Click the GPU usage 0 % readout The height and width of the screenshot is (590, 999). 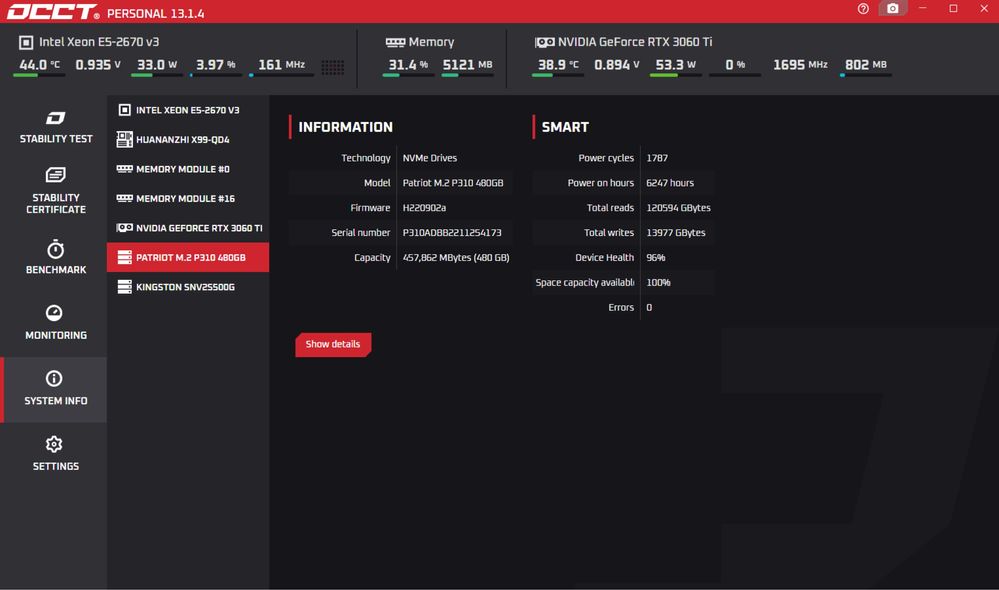coord(735,65)
